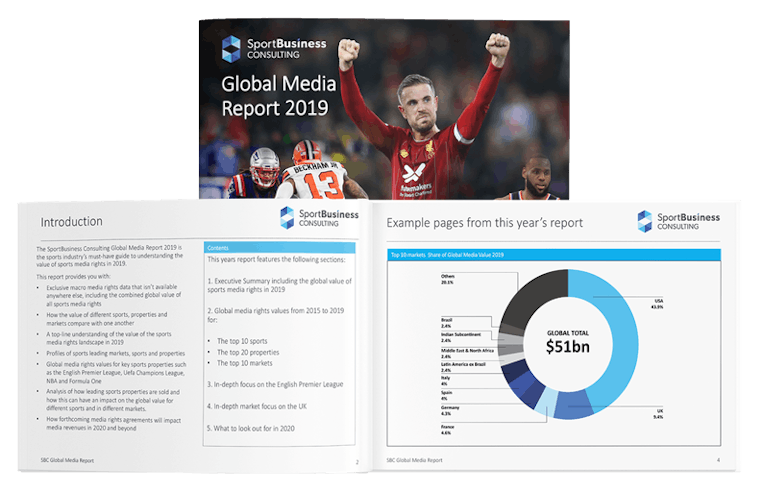Screen dimensions: 768x492
Task: Click the 'Brazil 2.4%' chart label
Action: (x=446, y=322)
